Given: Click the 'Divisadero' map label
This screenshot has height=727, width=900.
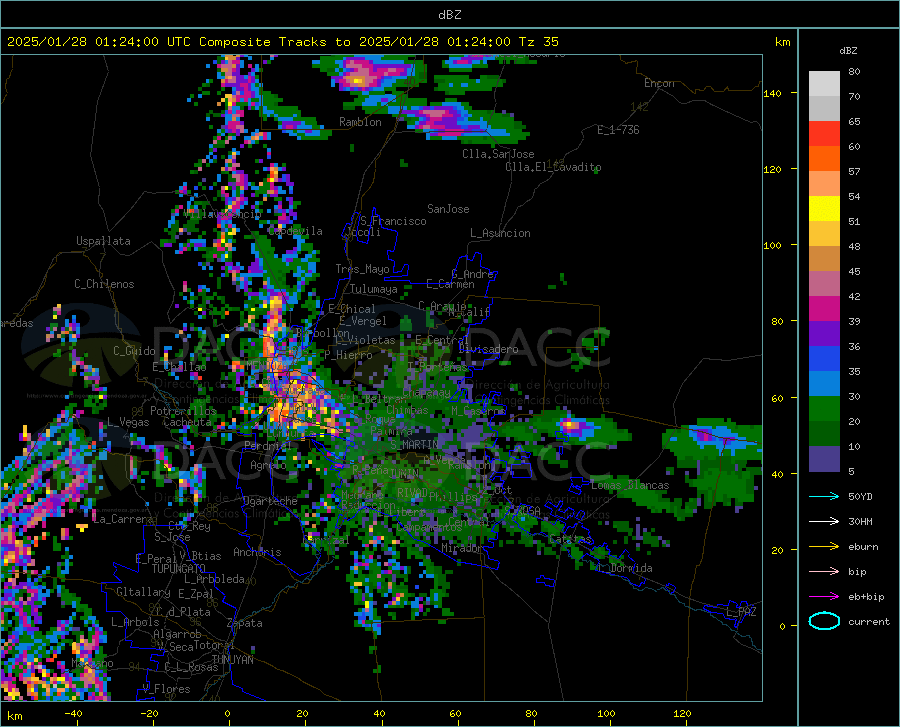Looking at the screenshot, I should click(488, 349).
